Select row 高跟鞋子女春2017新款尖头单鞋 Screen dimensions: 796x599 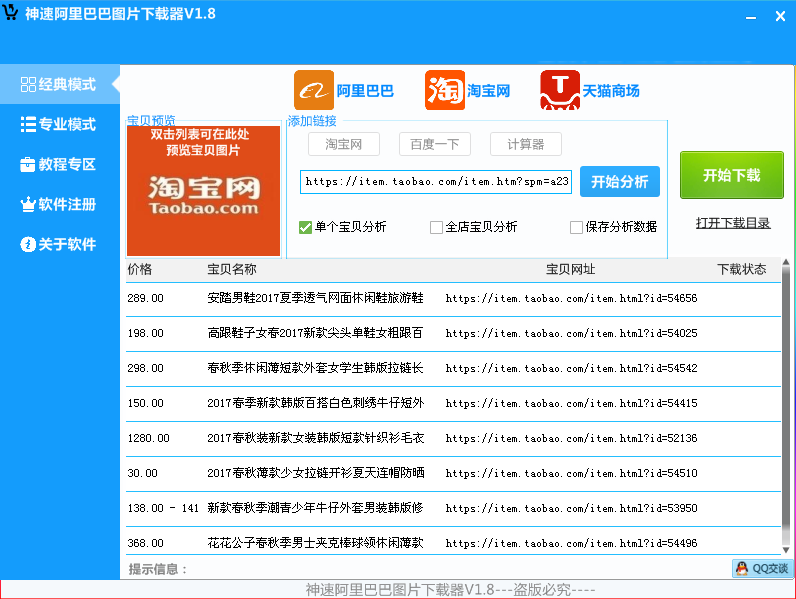pos(453,334)
